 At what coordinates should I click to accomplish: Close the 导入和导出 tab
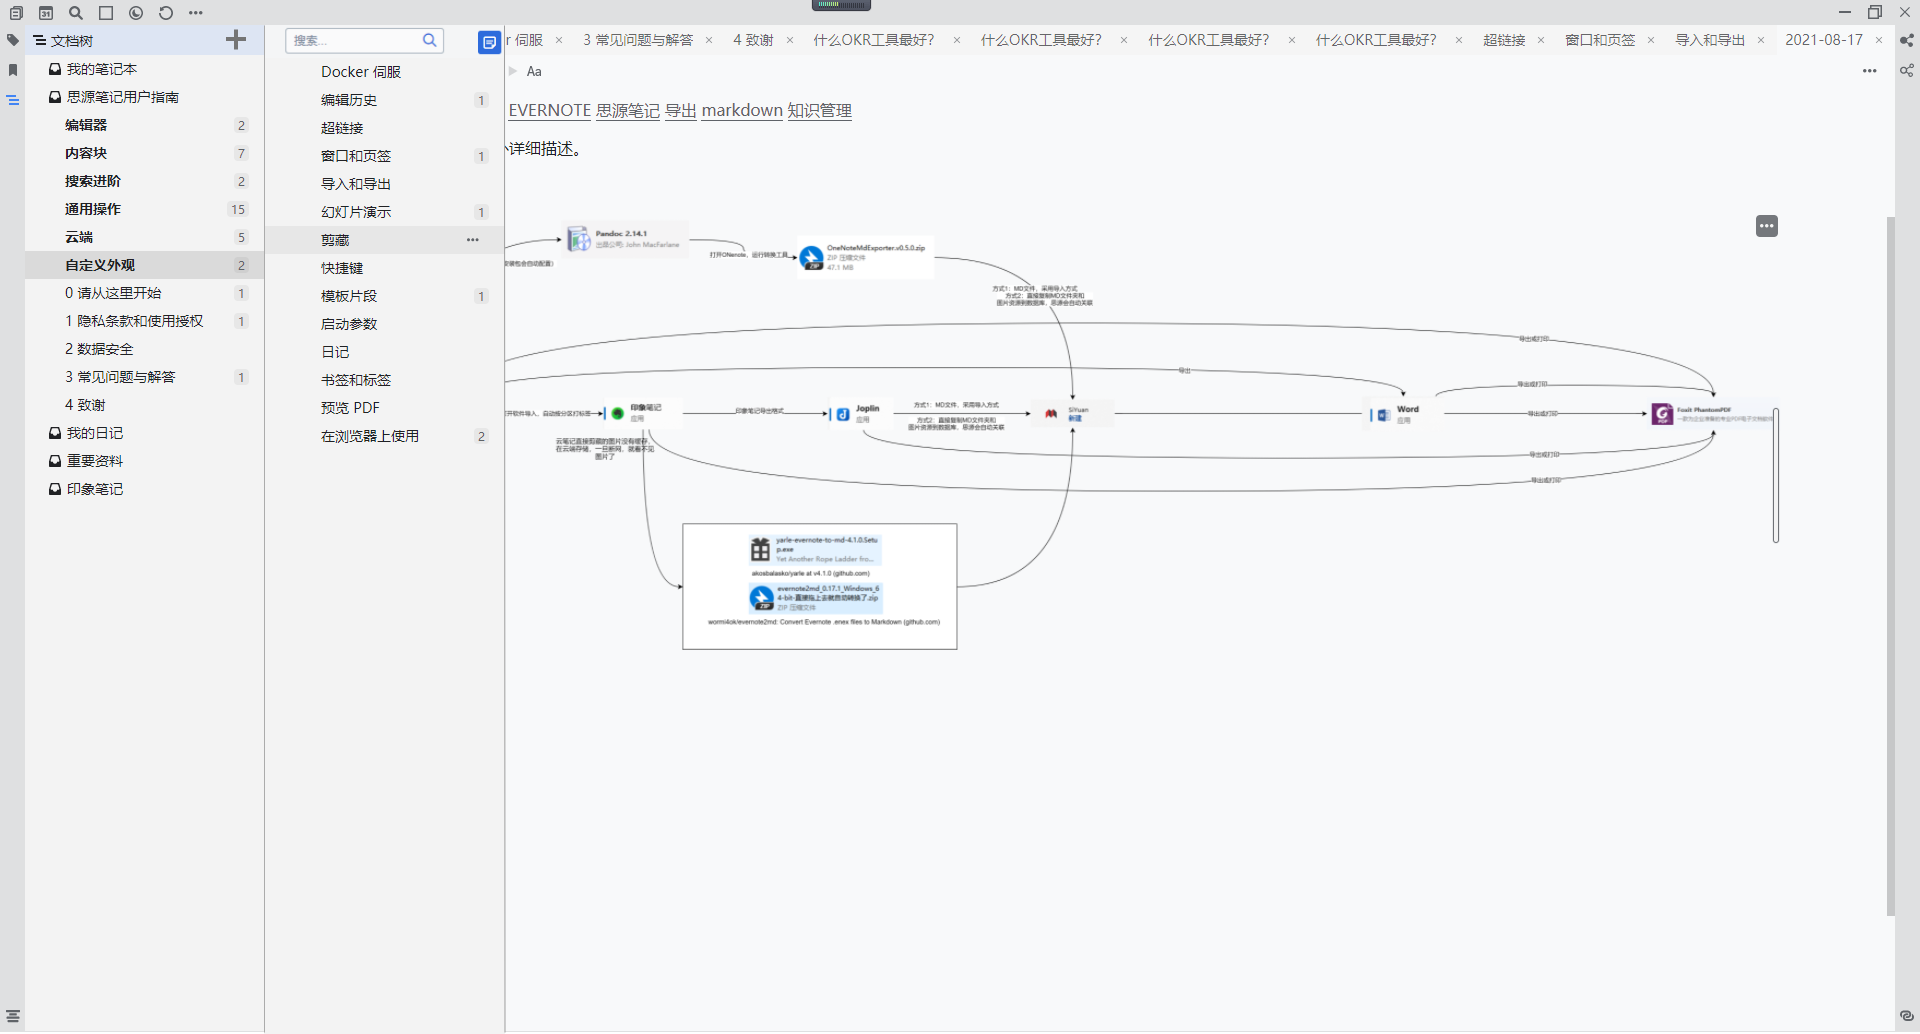click(1761, 40)
